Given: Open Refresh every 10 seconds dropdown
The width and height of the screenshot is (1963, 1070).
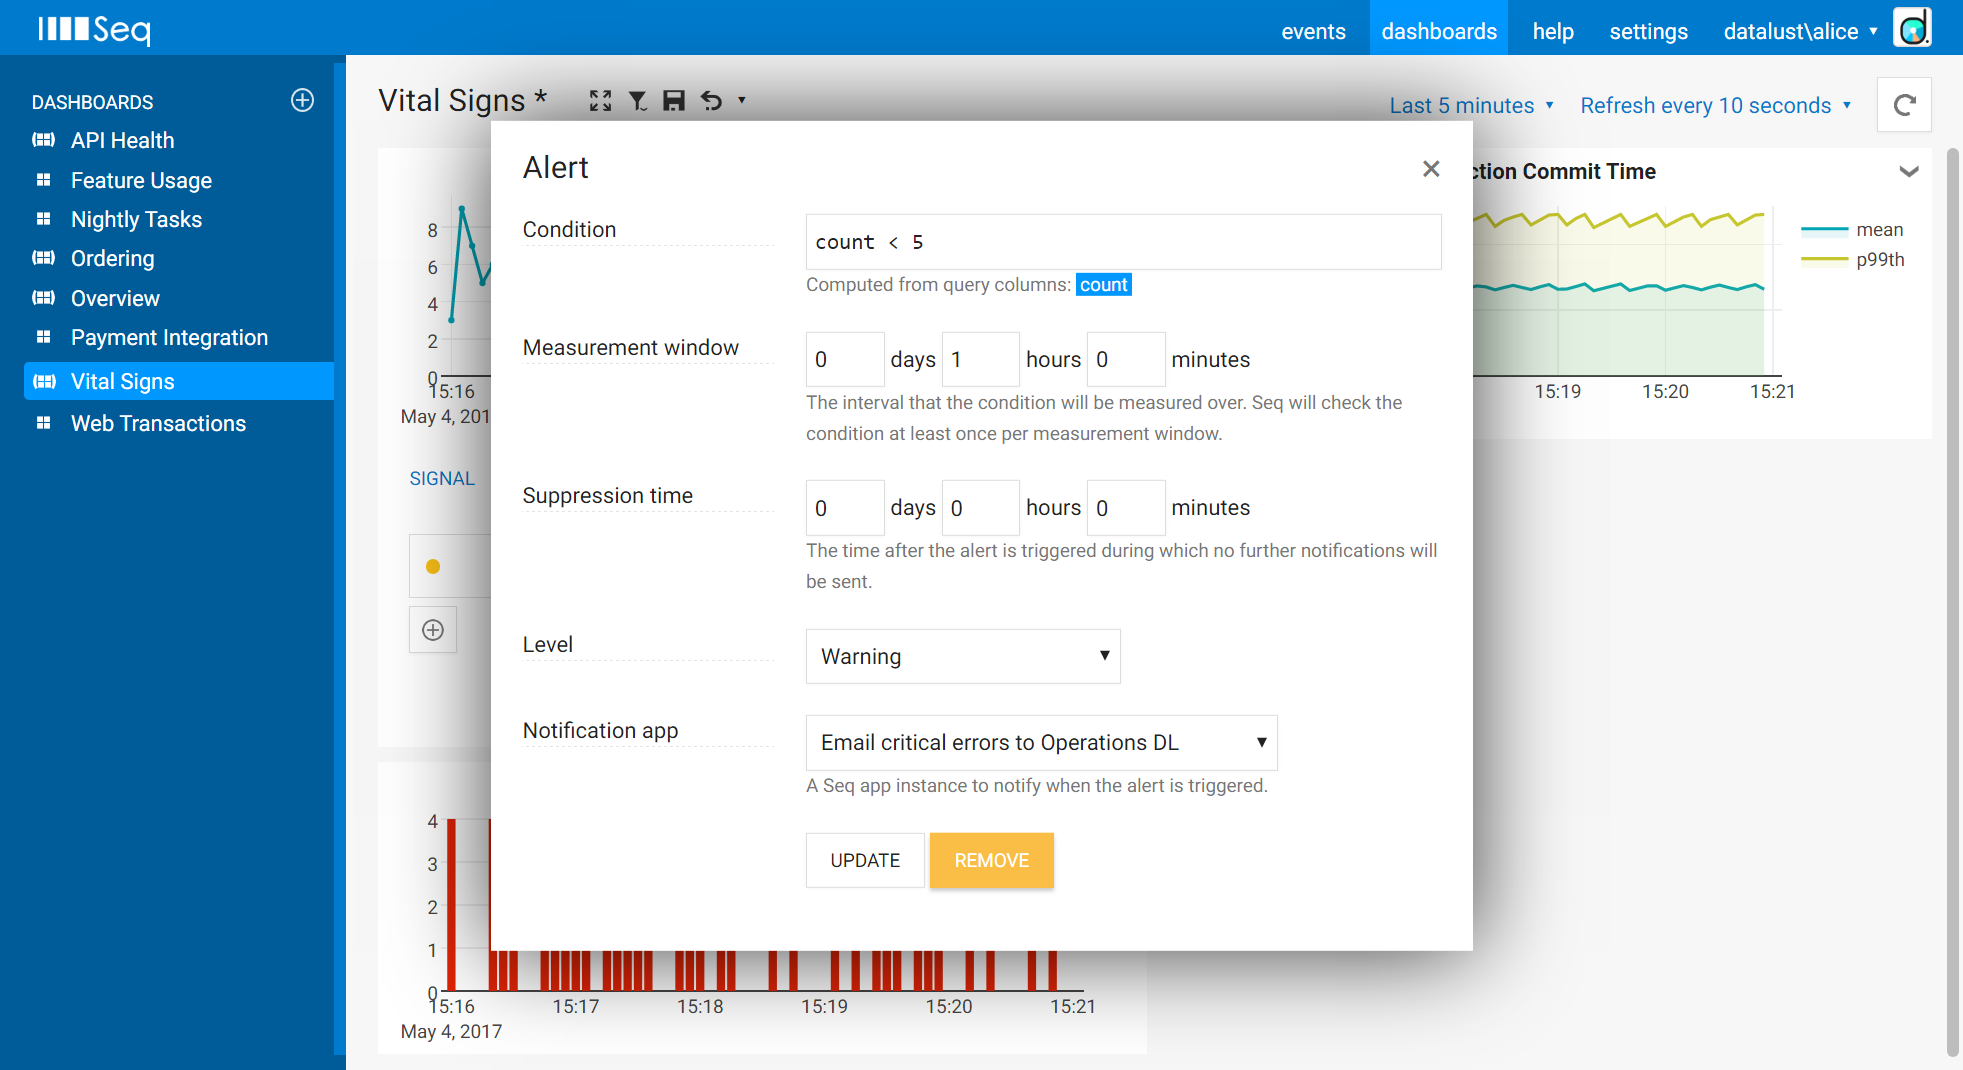Looking at the screenshot, I should (x=1716, y=106).
